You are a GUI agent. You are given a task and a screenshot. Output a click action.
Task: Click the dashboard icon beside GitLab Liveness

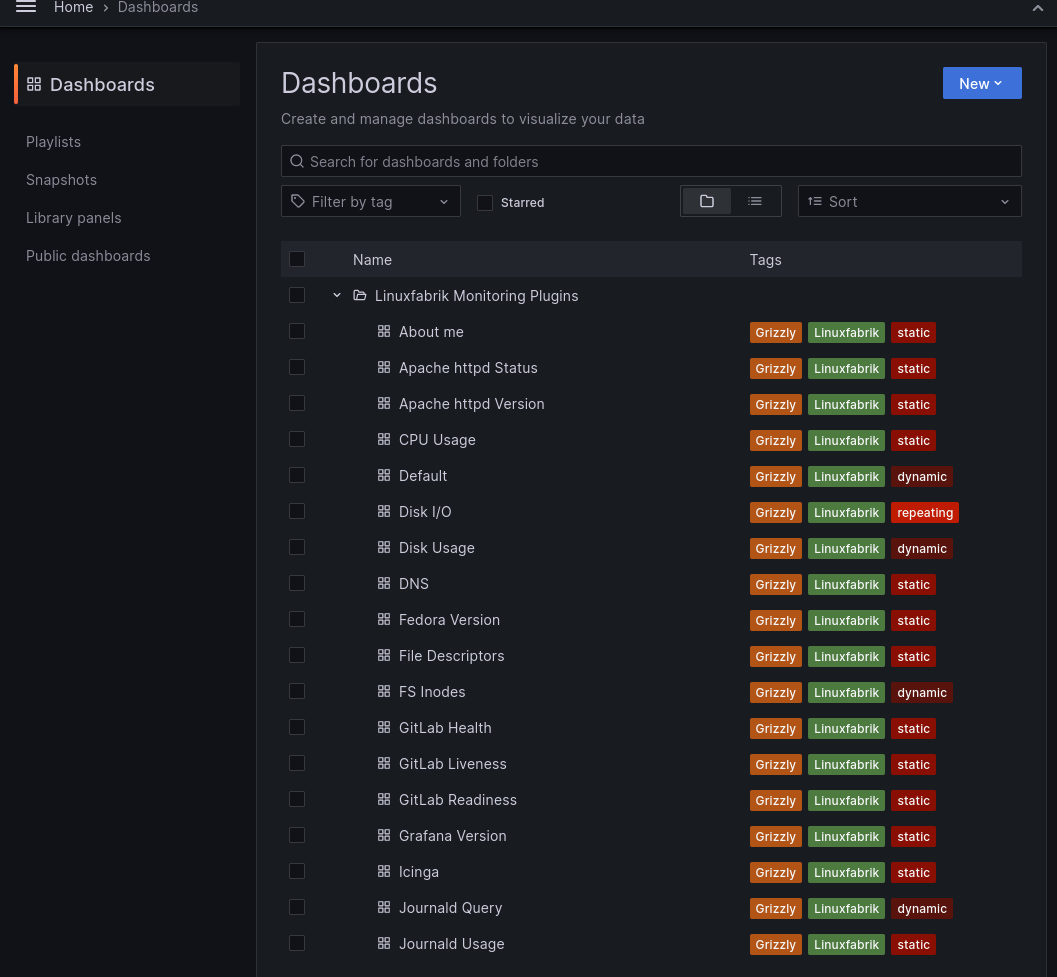tap(384, 763)
